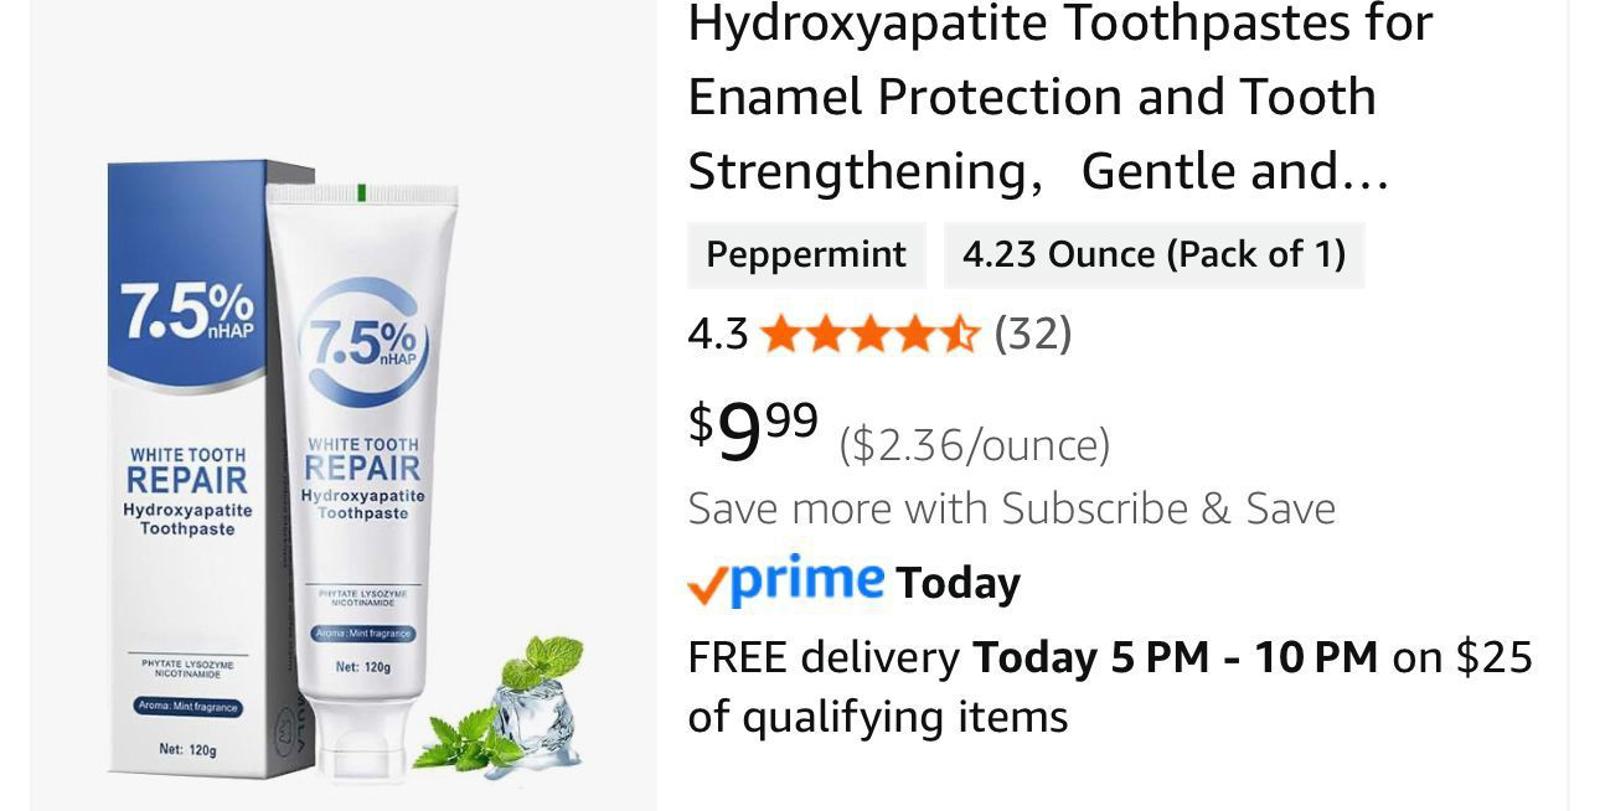Click the $9.99 price
Viewport: 1600px width, 811px height.
(753, 429)
